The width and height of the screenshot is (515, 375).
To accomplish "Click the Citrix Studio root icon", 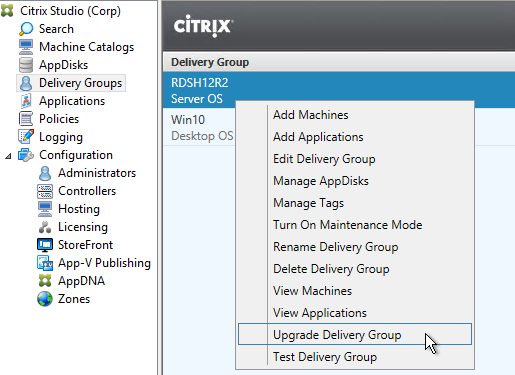I will click(x=7, y=11).
